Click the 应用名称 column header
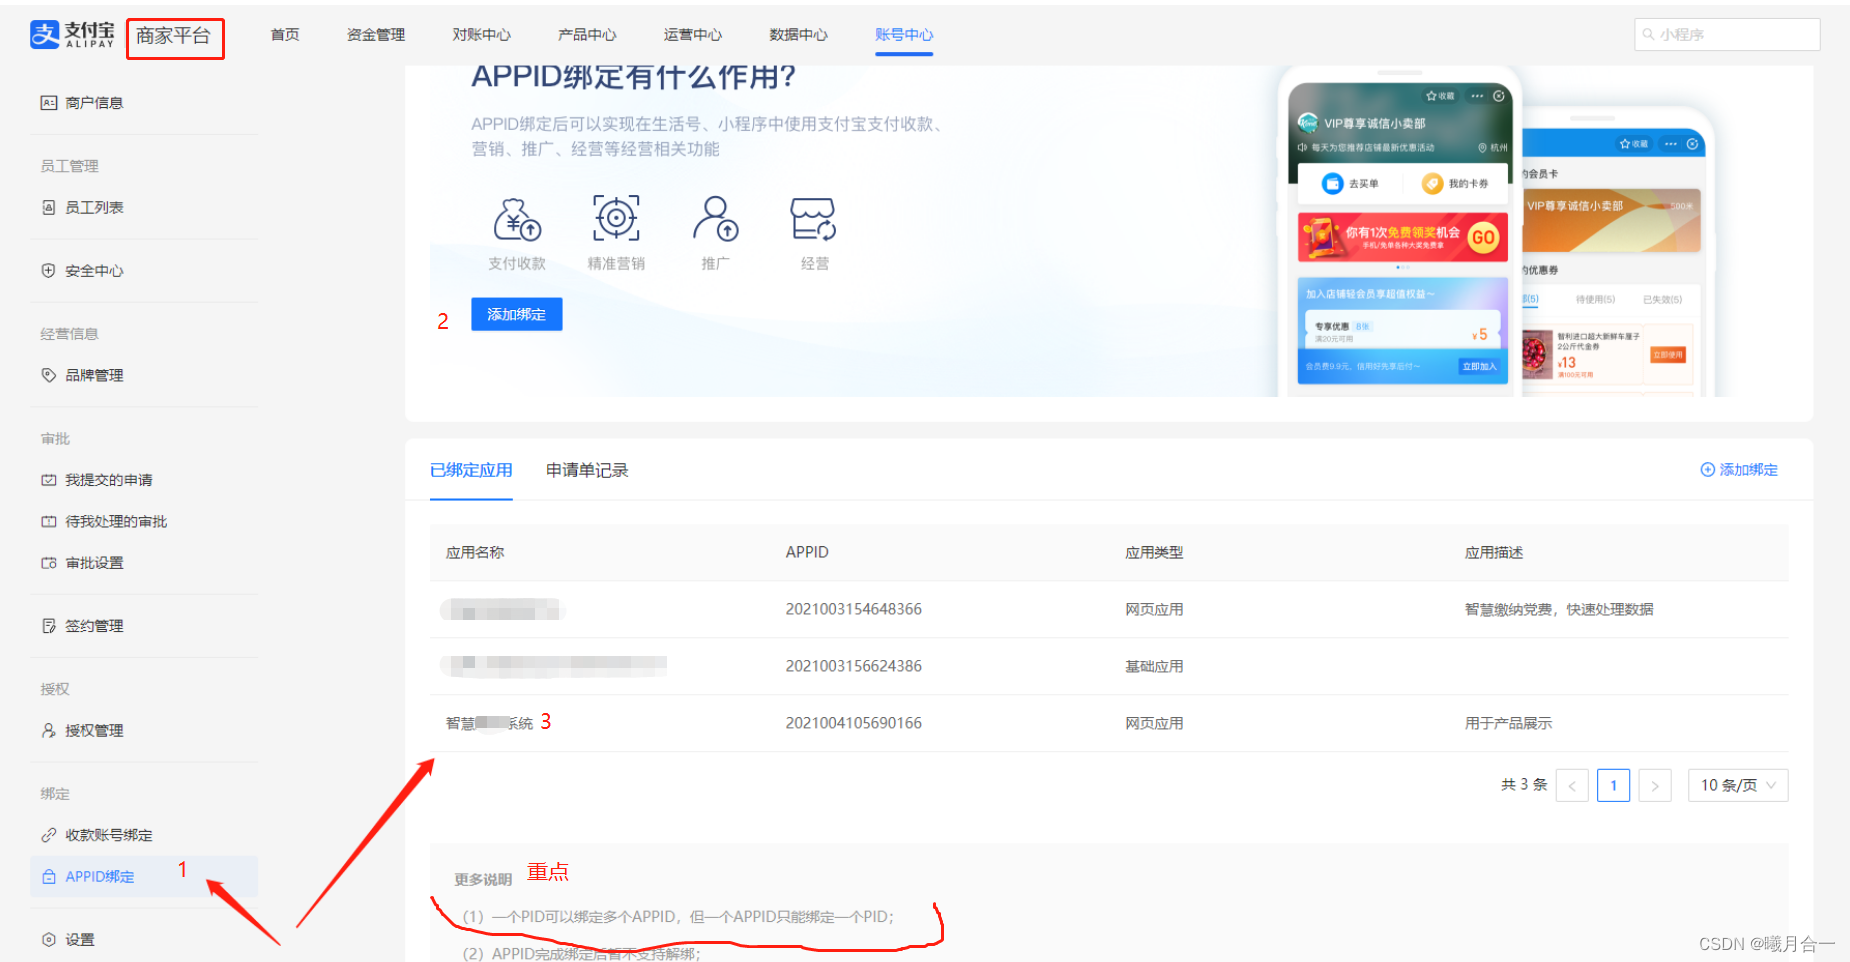Viewport: 1850px width, 962px height. coord(475,553)
